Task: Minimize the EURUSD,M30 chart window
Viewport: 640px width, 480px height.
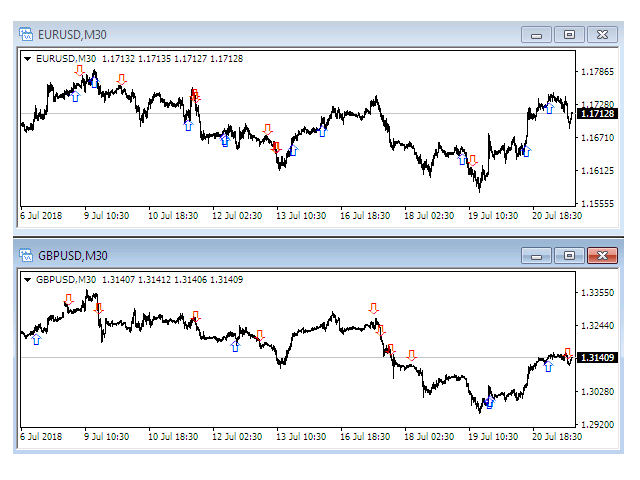Action: [x=536, y=35]
